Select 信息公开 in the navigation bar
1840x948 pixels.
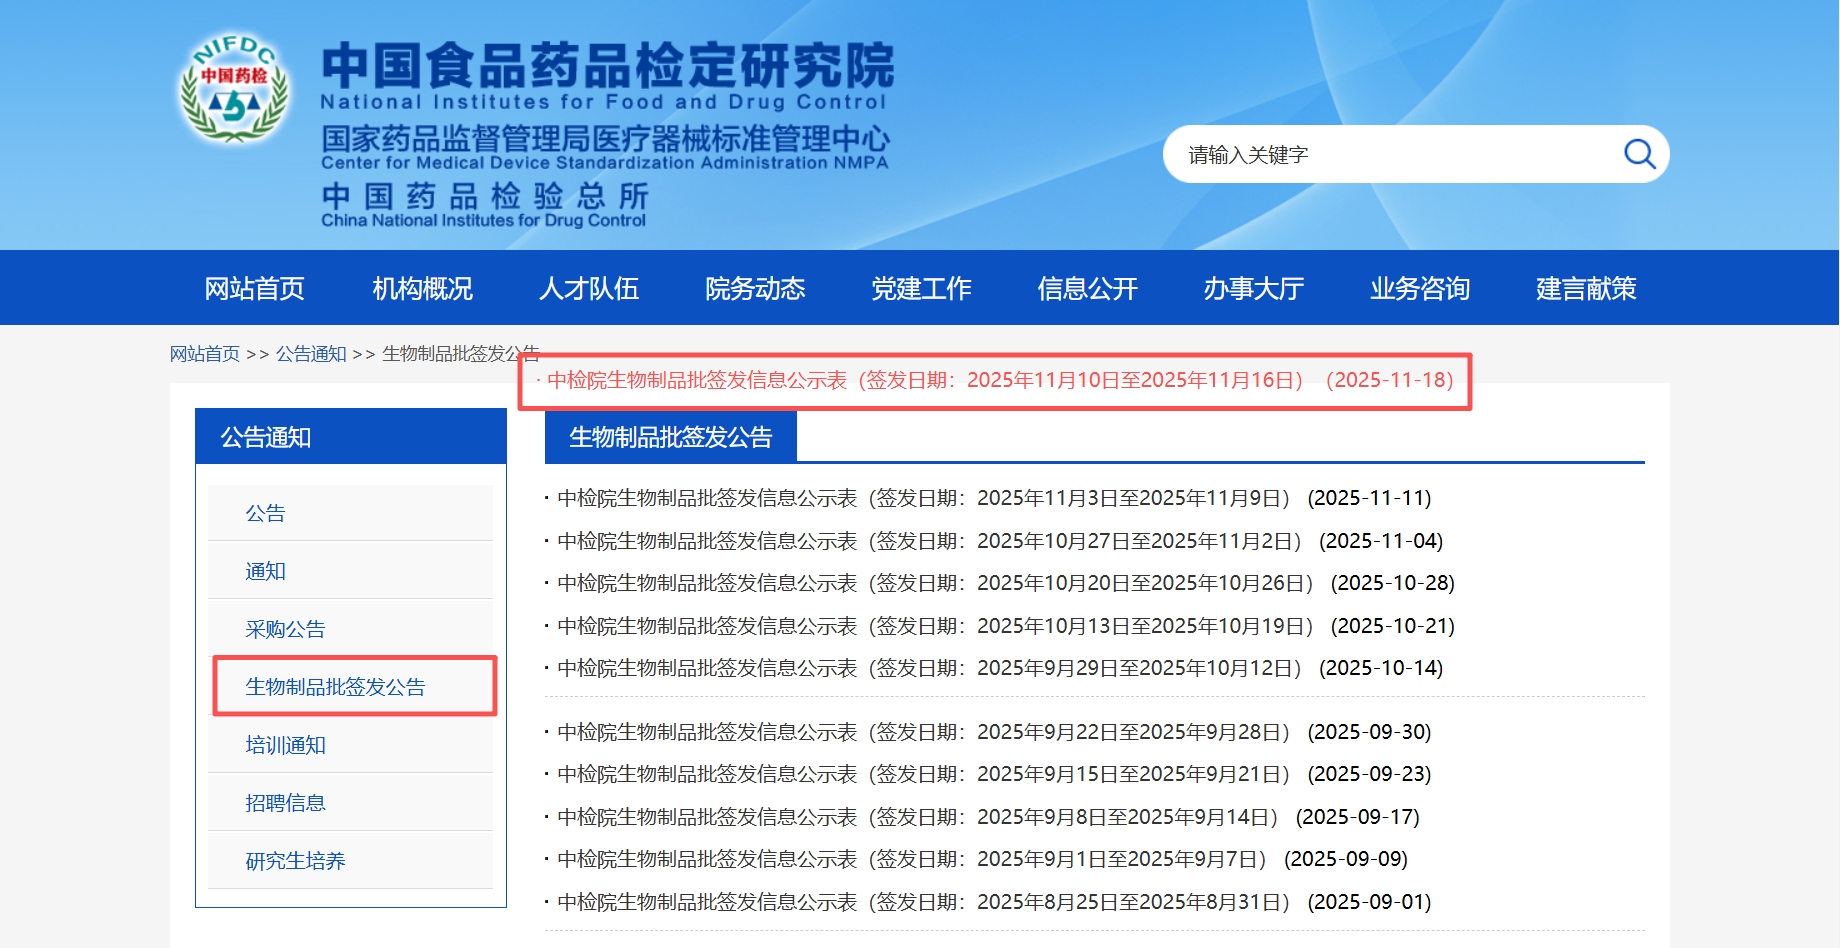(x=1088, y=288)
